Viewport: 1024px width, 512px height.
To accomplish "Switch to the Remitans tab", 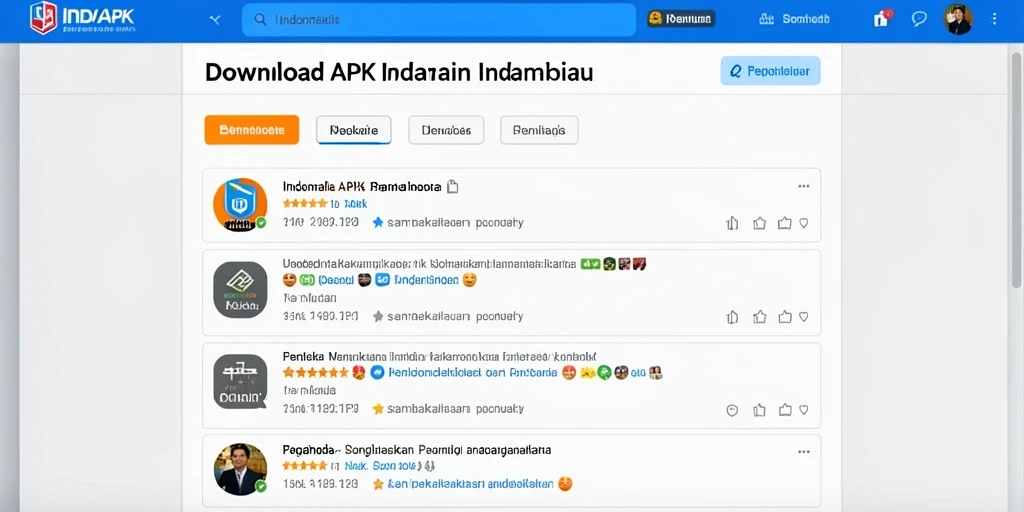I will pos(539,130).
